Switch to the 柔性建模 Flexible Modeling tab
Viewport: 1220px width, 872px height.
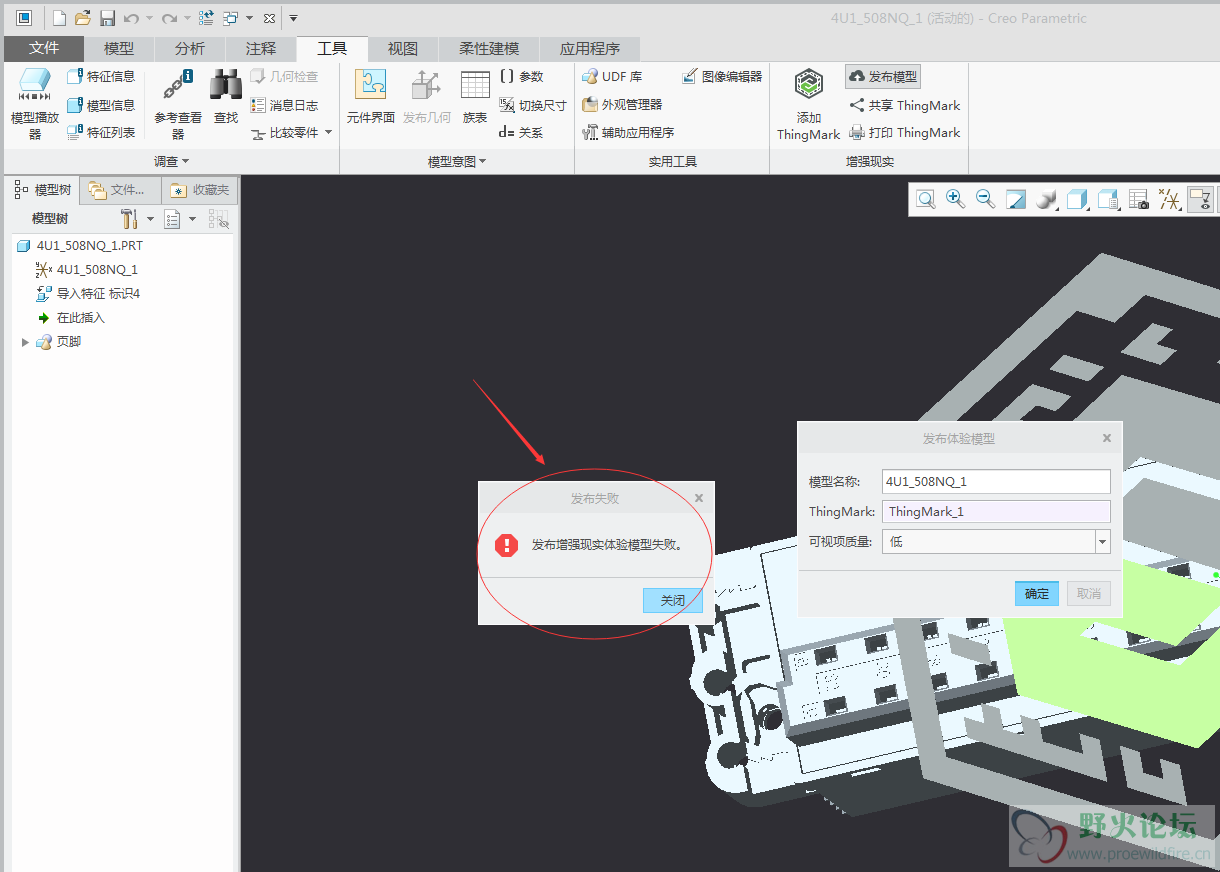pyautogui.click(x=489, y=48)
